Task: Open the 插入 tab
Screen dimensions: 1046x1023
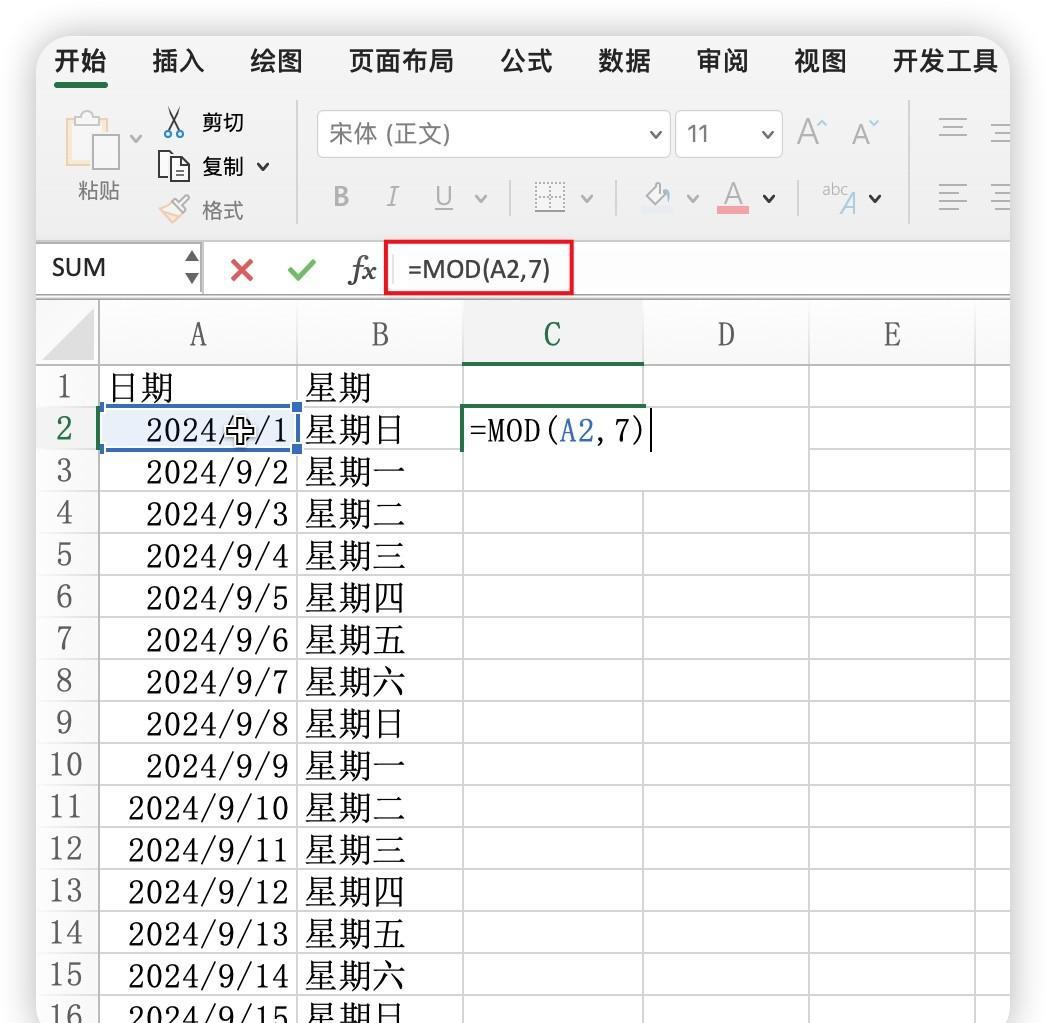Action: click(178, 61)
